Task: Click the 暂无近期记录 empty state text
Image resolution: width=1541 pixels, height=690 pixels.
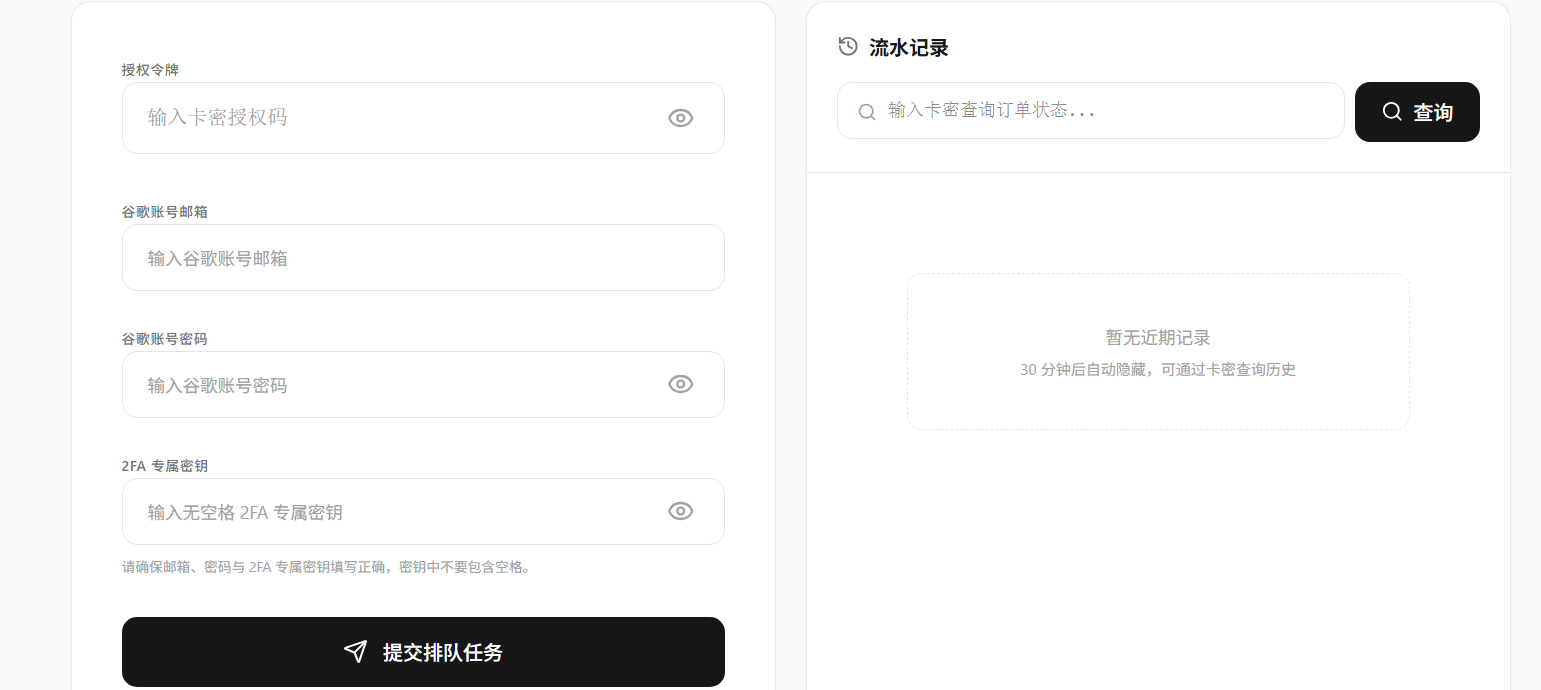Action: point(1157,338)
